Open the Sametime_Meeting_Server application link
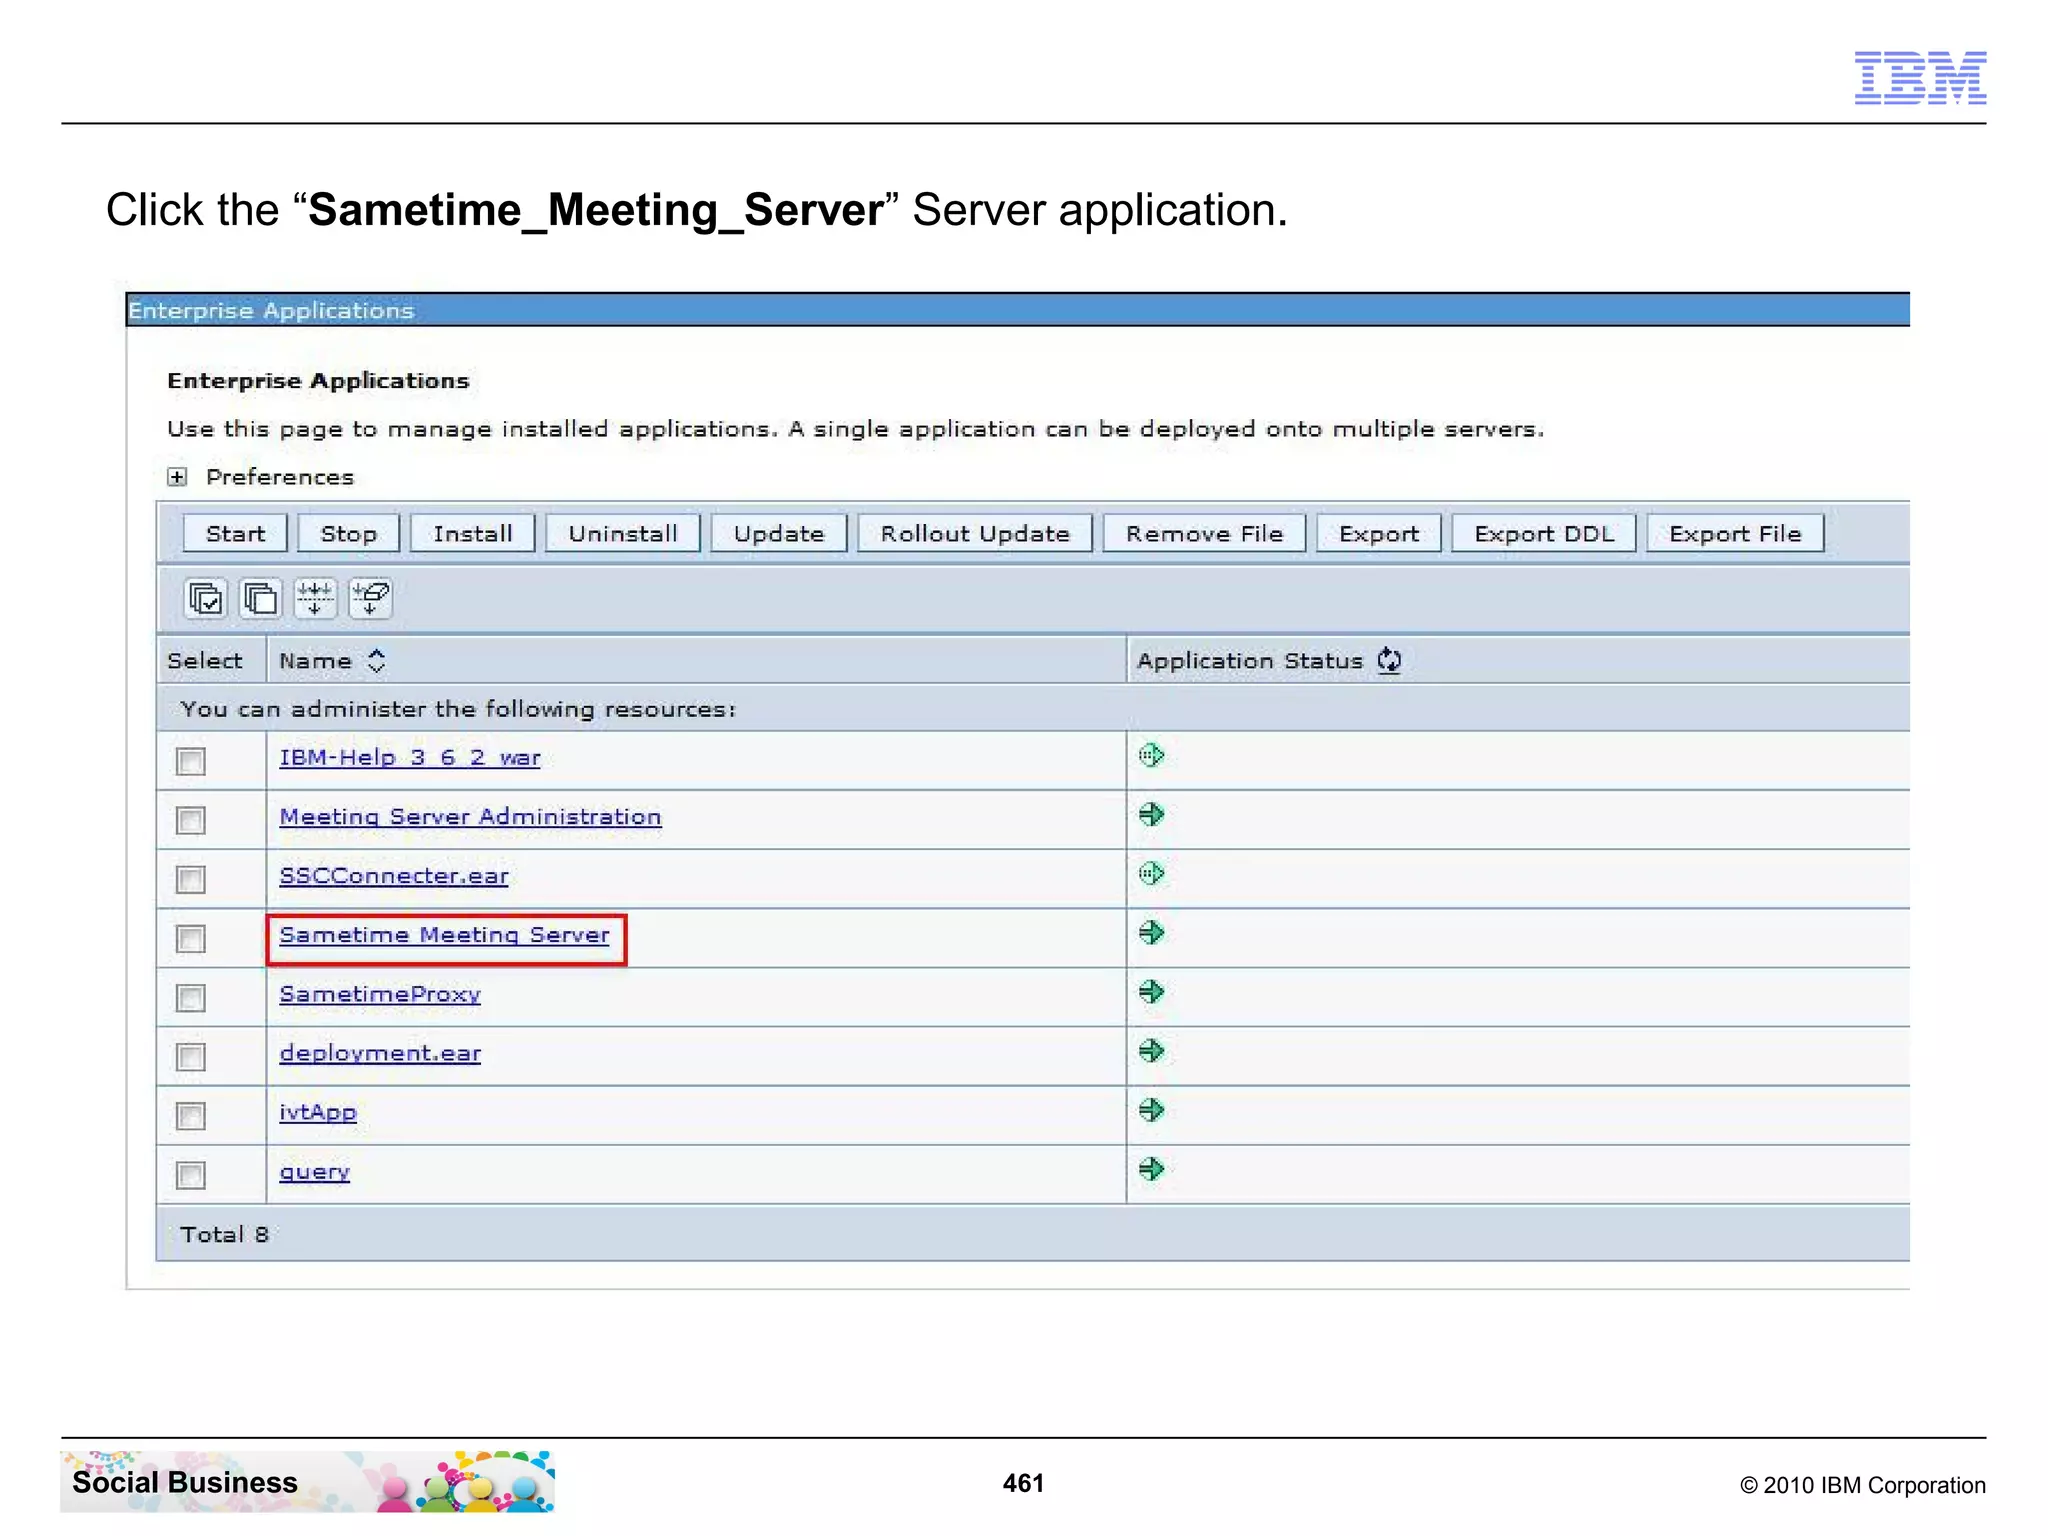 pyautogui.click(x=445, y=935)
